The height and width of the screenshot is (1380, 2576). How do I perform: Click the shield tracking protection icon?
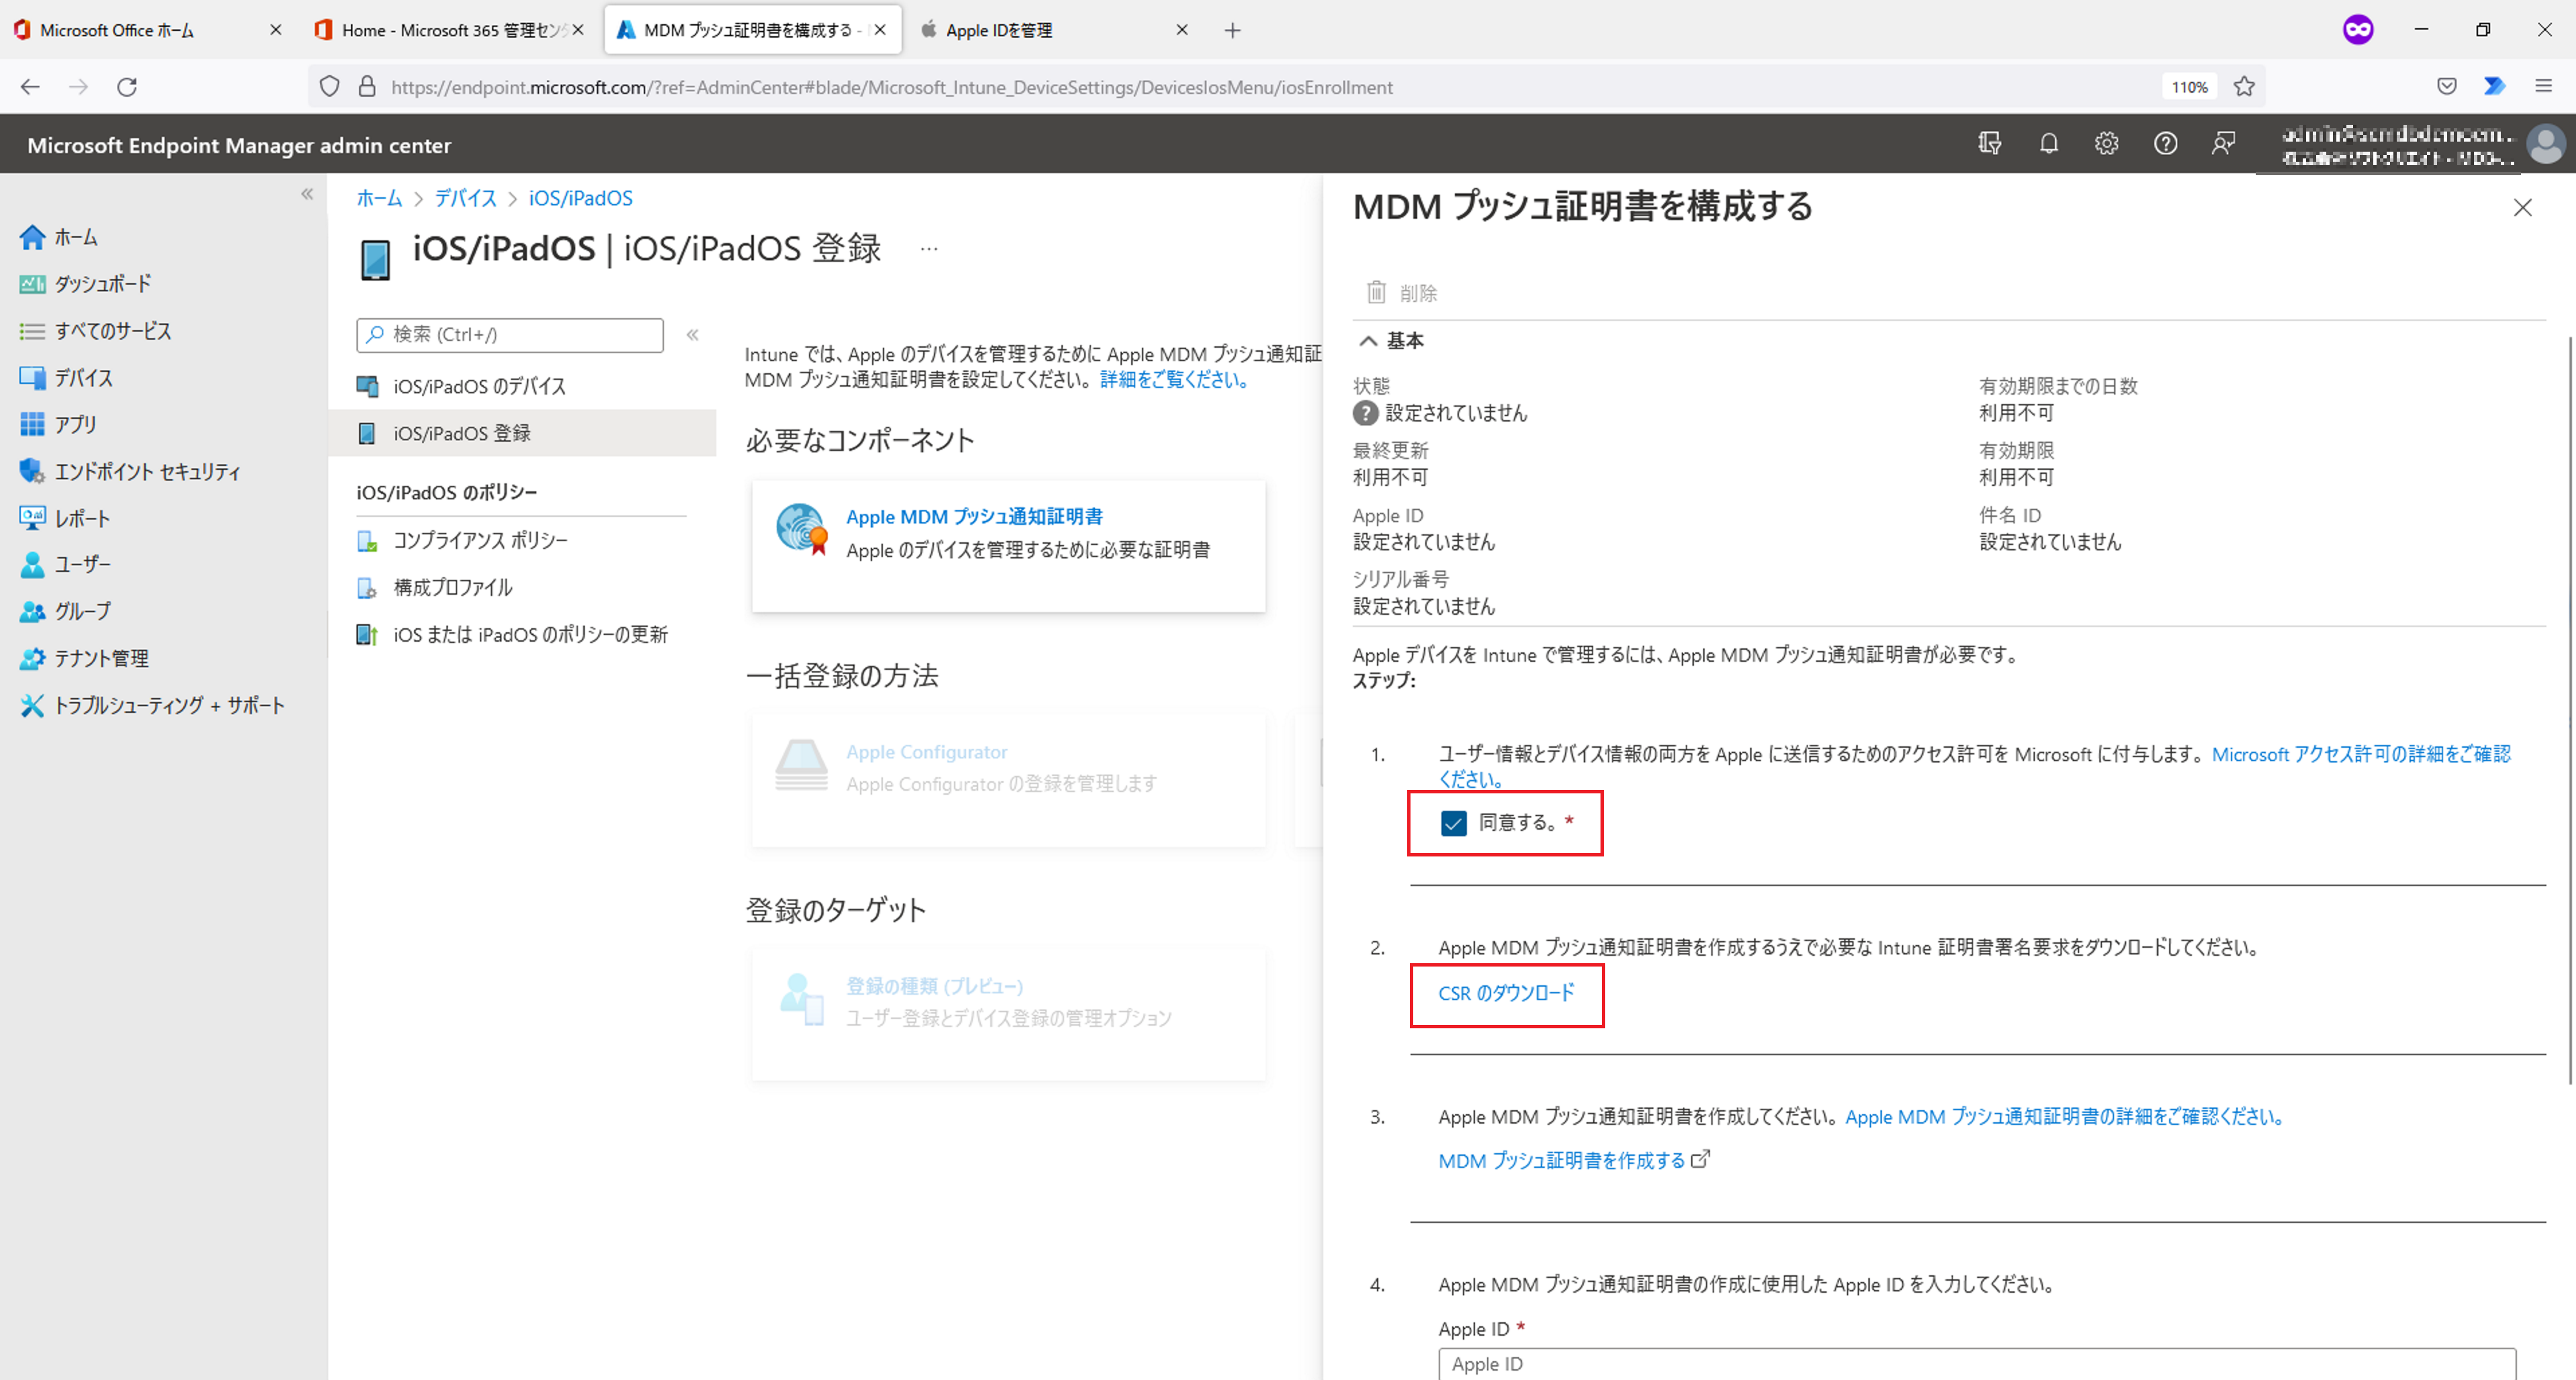[x=329, y=87]
